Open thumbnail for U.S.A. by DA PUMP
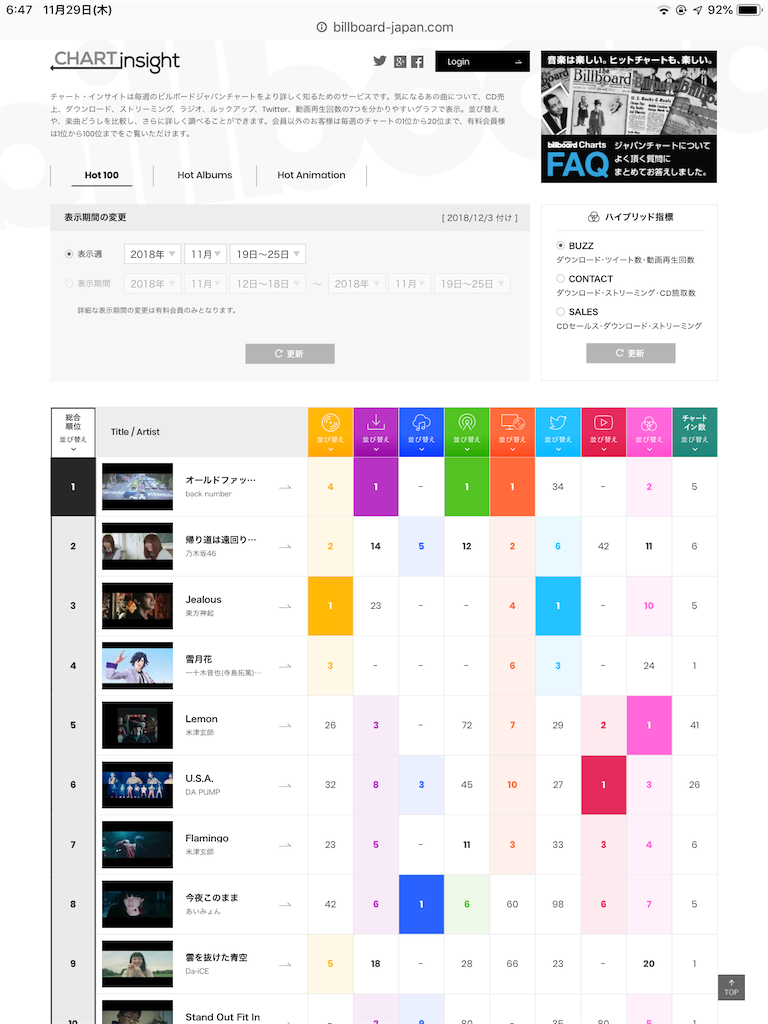The width and height of the screenshot is (768, 1024). click(x=138, y=785)
